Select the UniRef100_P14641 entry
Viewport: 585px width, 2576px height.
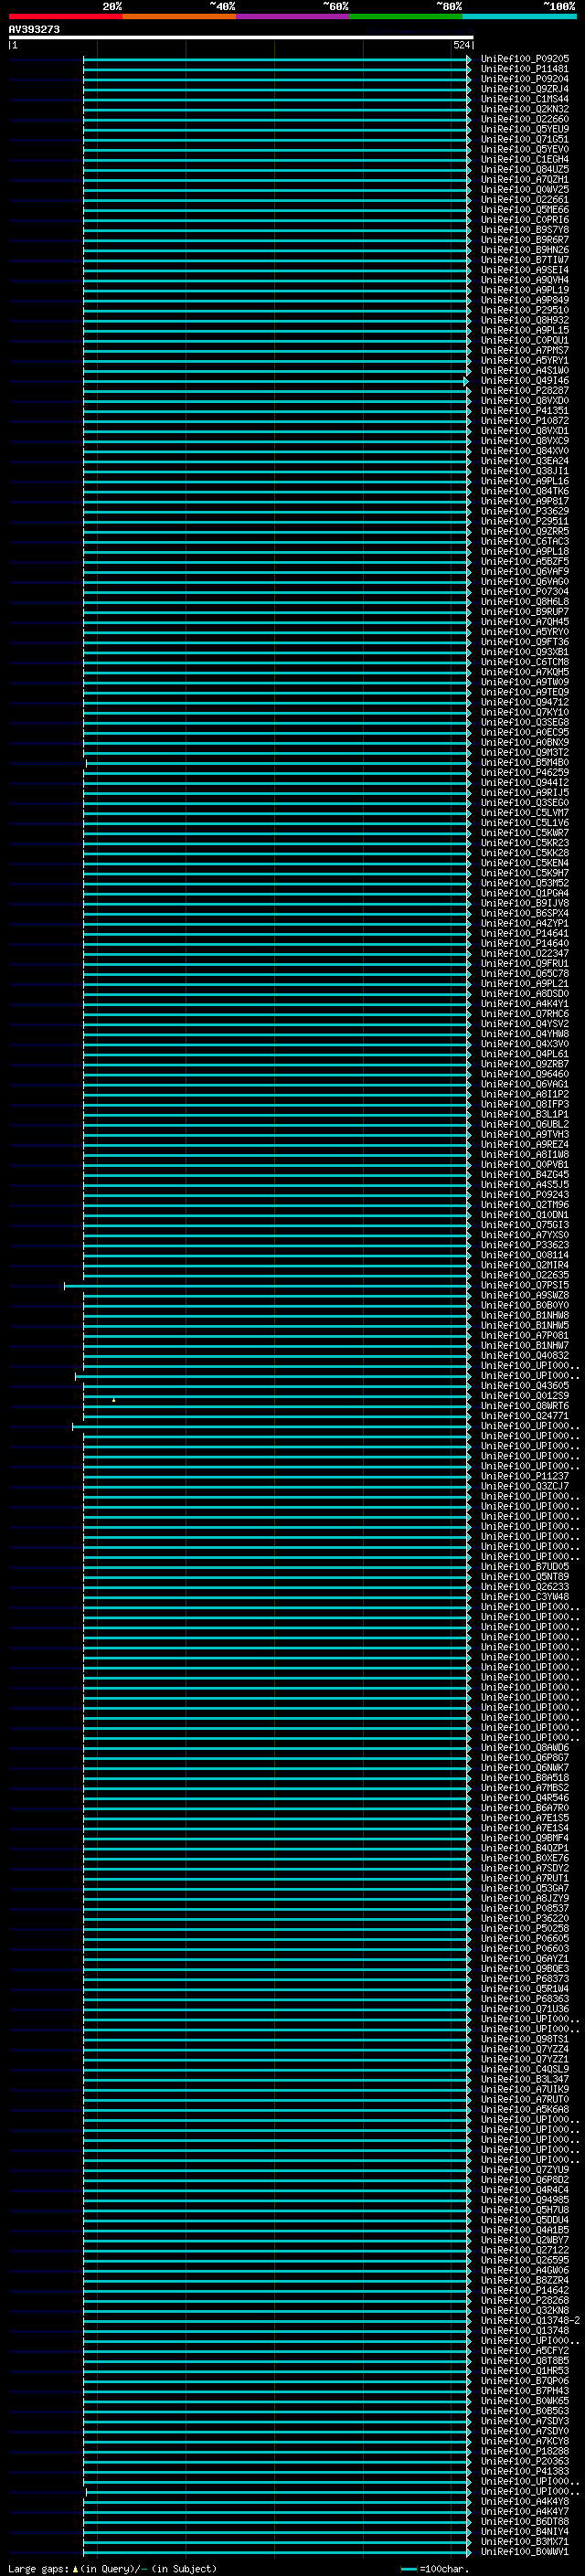click(525, 934)
